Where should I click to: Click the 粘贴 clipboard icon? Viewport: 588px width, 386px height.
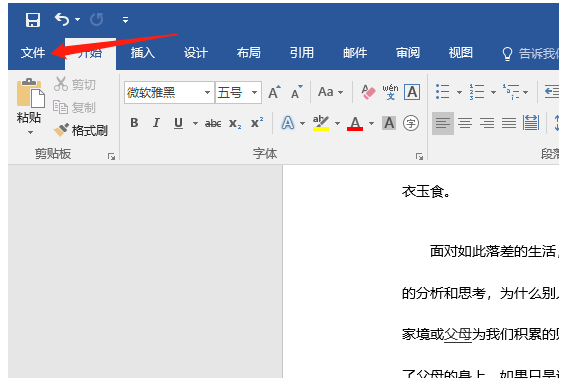30,93
